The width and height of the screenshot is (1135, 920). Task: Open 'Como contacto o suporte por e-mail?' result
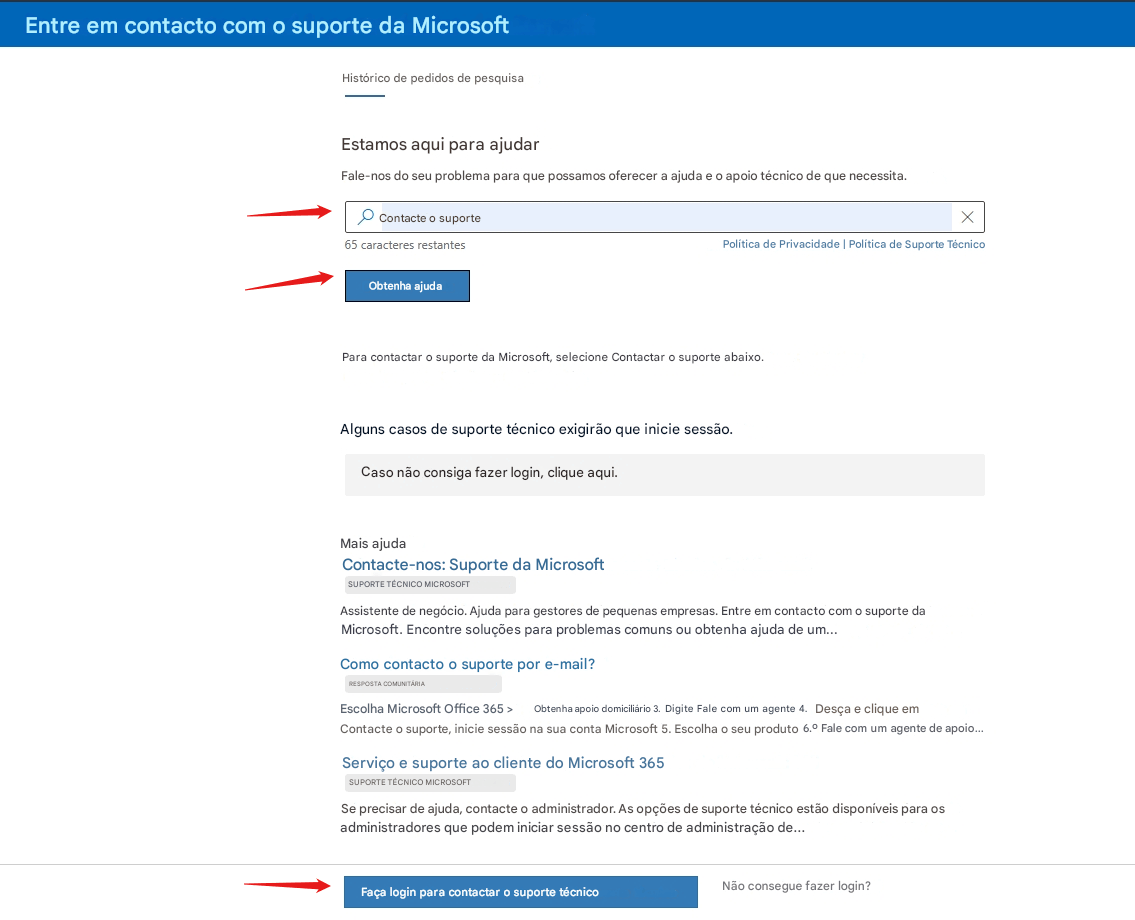[468, 664]
